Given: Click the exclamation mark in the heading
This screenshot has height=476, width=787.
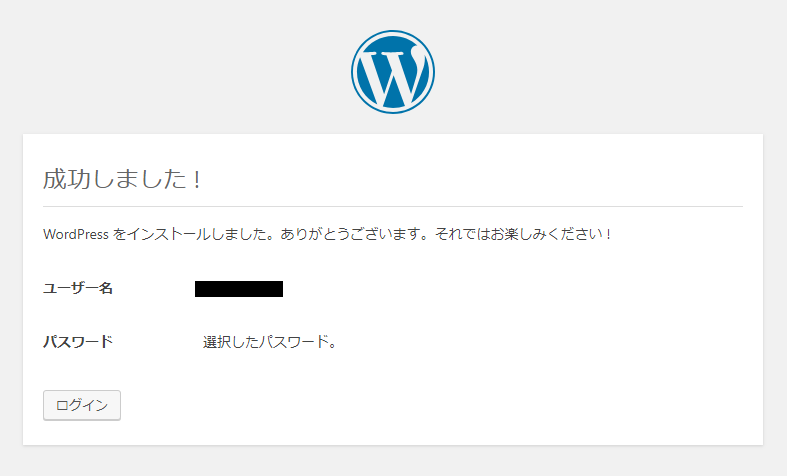Looking at the screenshot, I should (x=197, y=180).
